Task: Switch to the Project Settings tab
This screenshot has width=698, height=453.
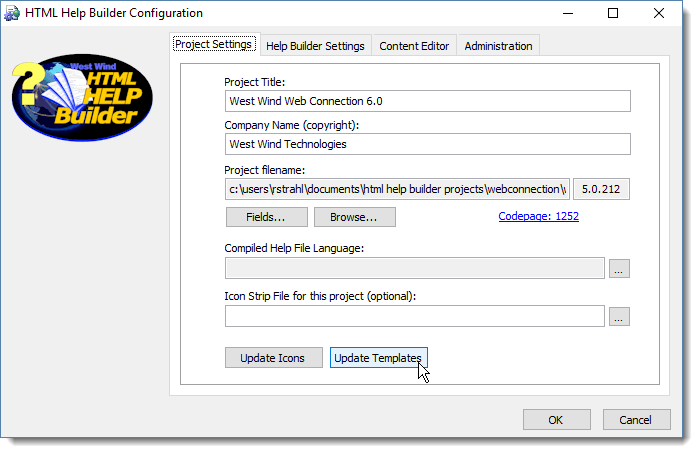Action: (214, 44)
